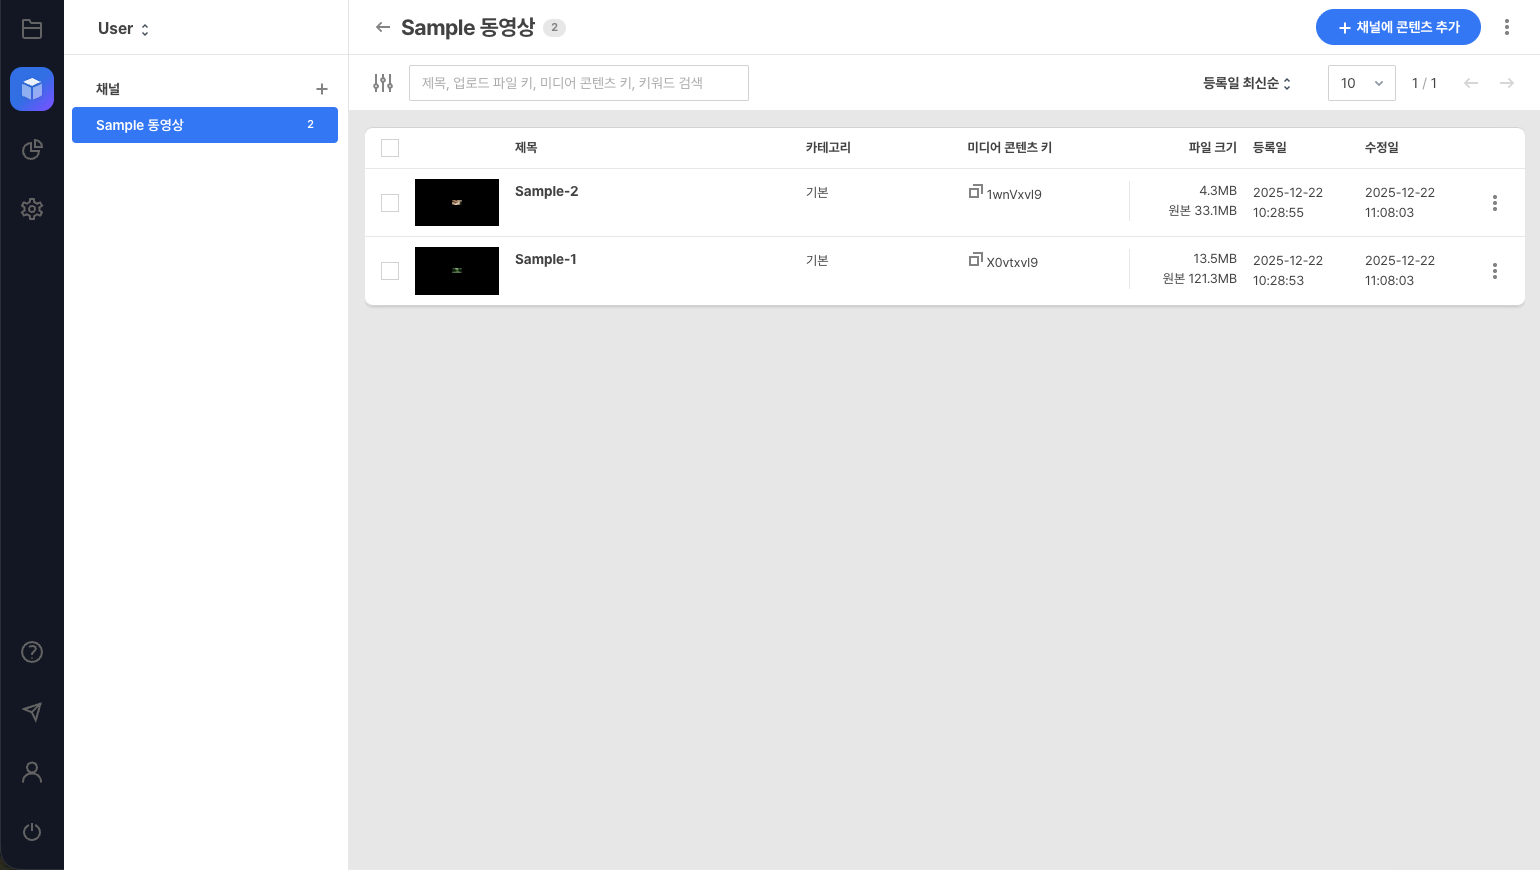This screenshot has height=870, width=1540.
Task: Open the user profile sidebar icon
Action: click(x=32, y=772)
